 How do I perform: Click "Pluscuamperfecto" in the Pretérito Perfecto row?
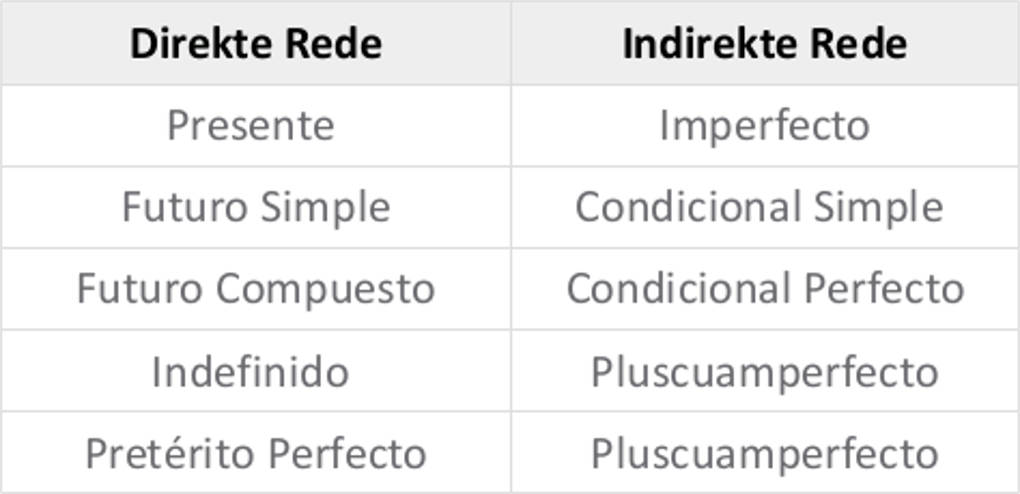click(x=765, y=454)
